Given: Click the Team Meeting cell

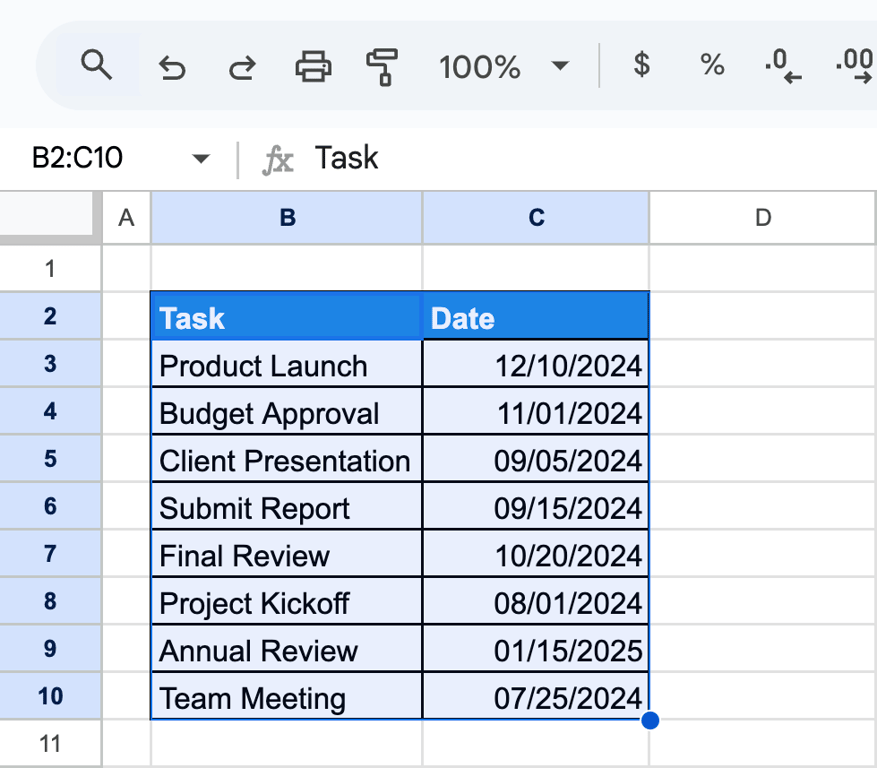Looking at the screenshot, I should point(287,696).
